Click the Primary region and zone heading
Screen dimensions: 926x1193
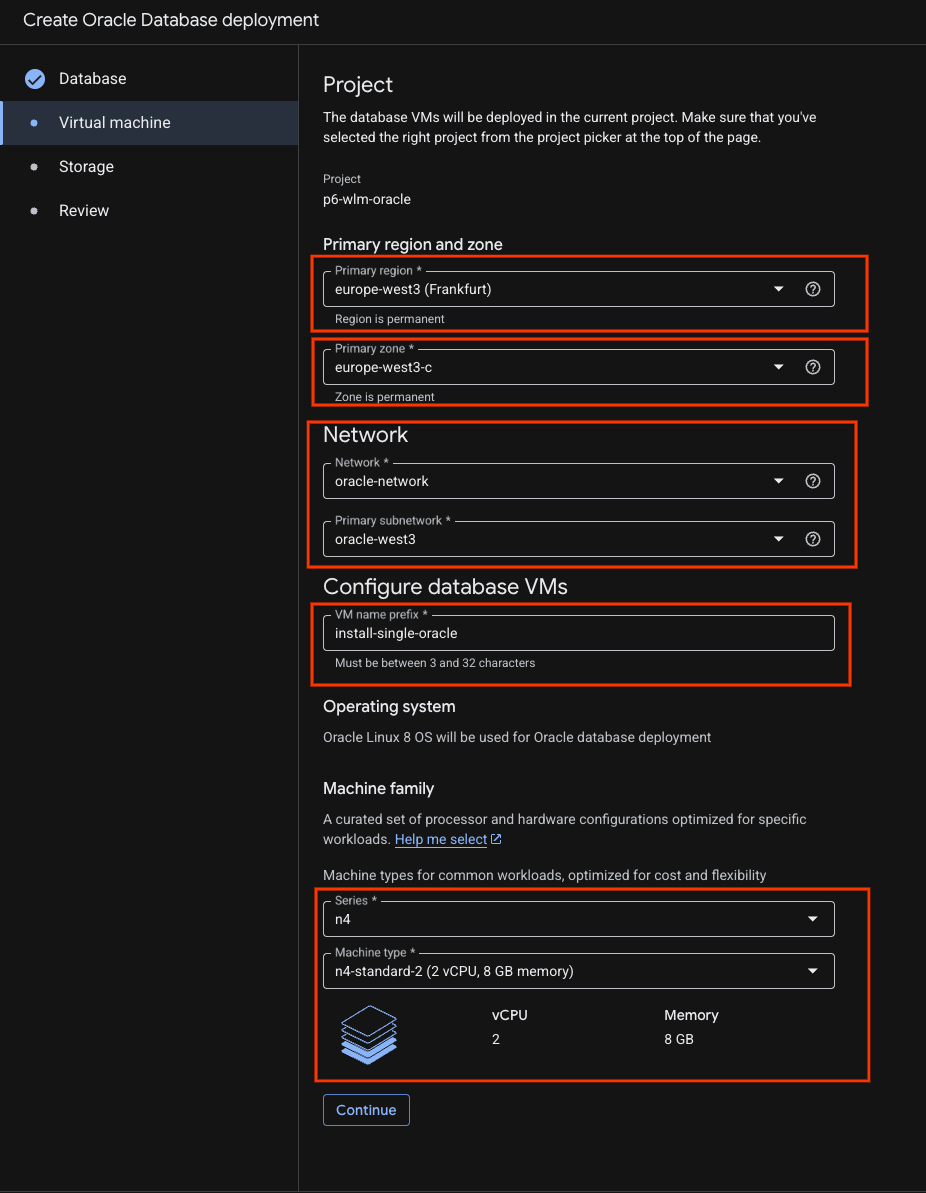pos(412,244)
